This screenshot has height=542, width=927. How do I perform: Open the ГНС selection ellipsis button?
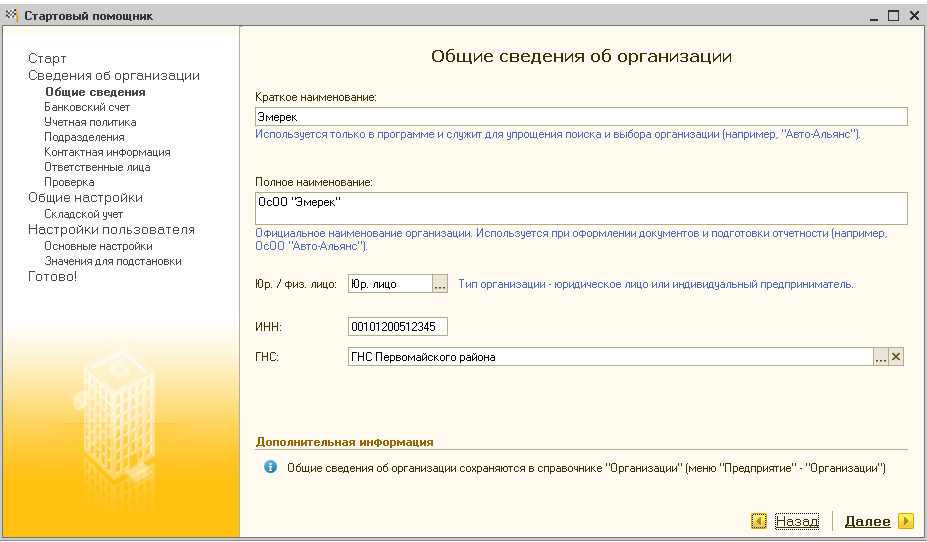point(881,357)
